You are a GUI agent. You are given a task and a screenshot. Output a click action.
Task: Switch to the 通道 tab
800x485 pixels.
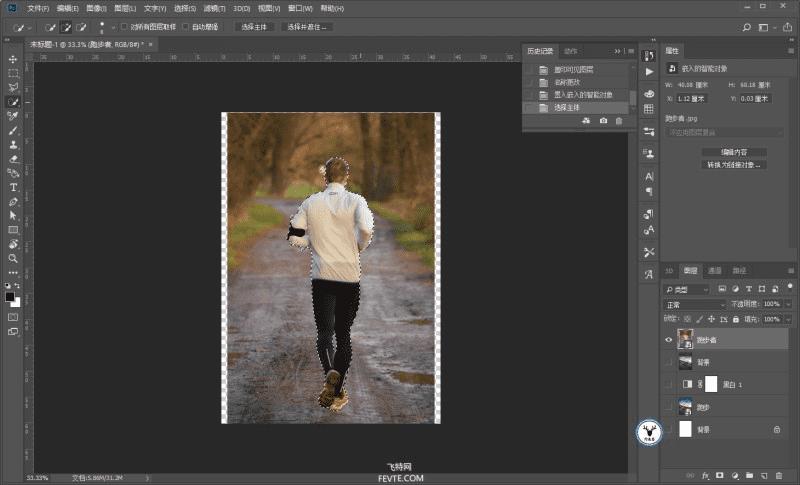tap(715, 271)
